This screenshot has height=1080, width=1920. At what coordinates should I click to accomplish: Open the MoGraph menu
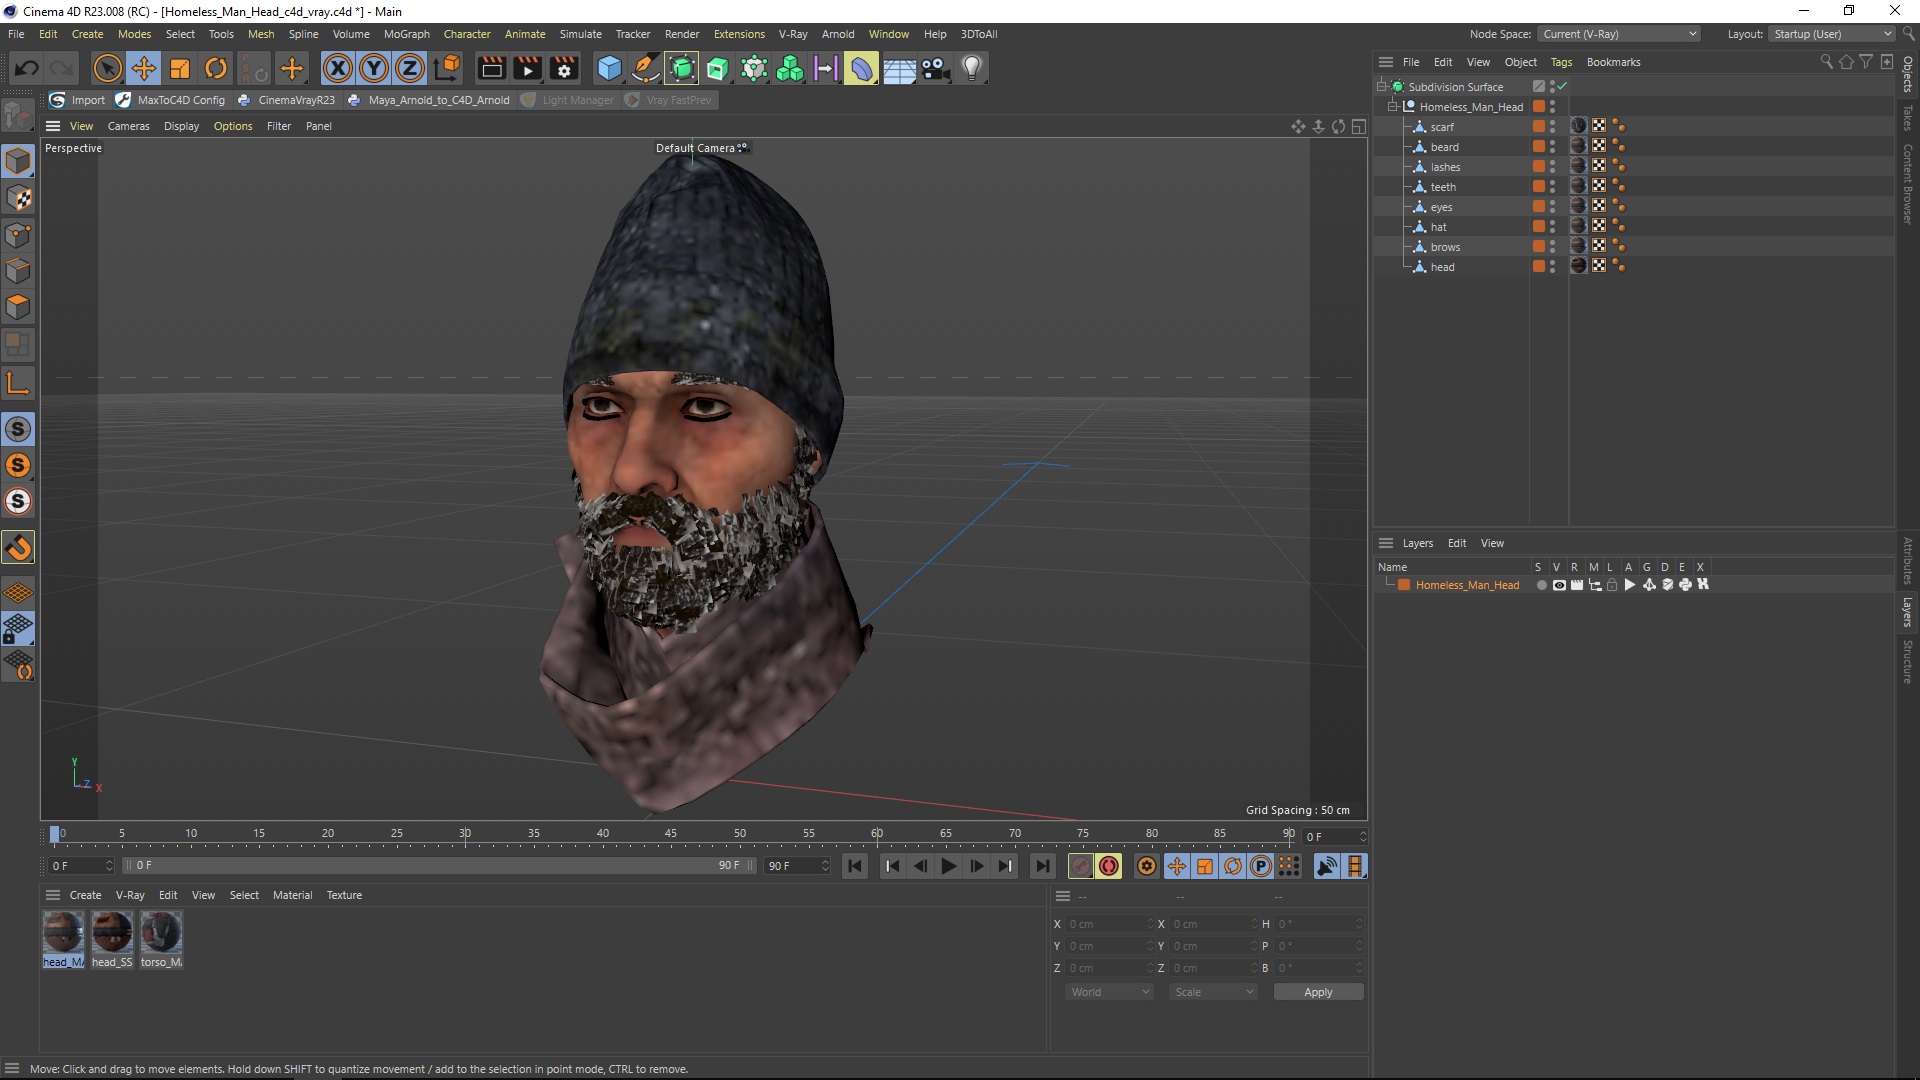tap(406, 34)
